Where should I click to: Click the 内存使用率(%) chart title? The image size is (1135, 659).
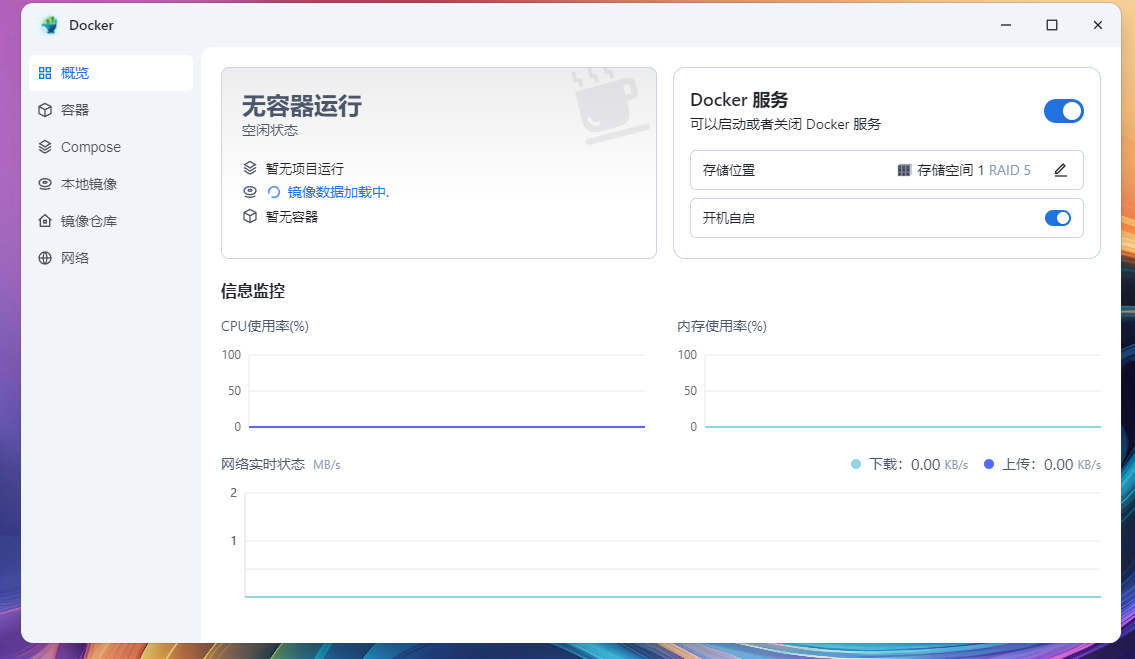pos(722,327)
